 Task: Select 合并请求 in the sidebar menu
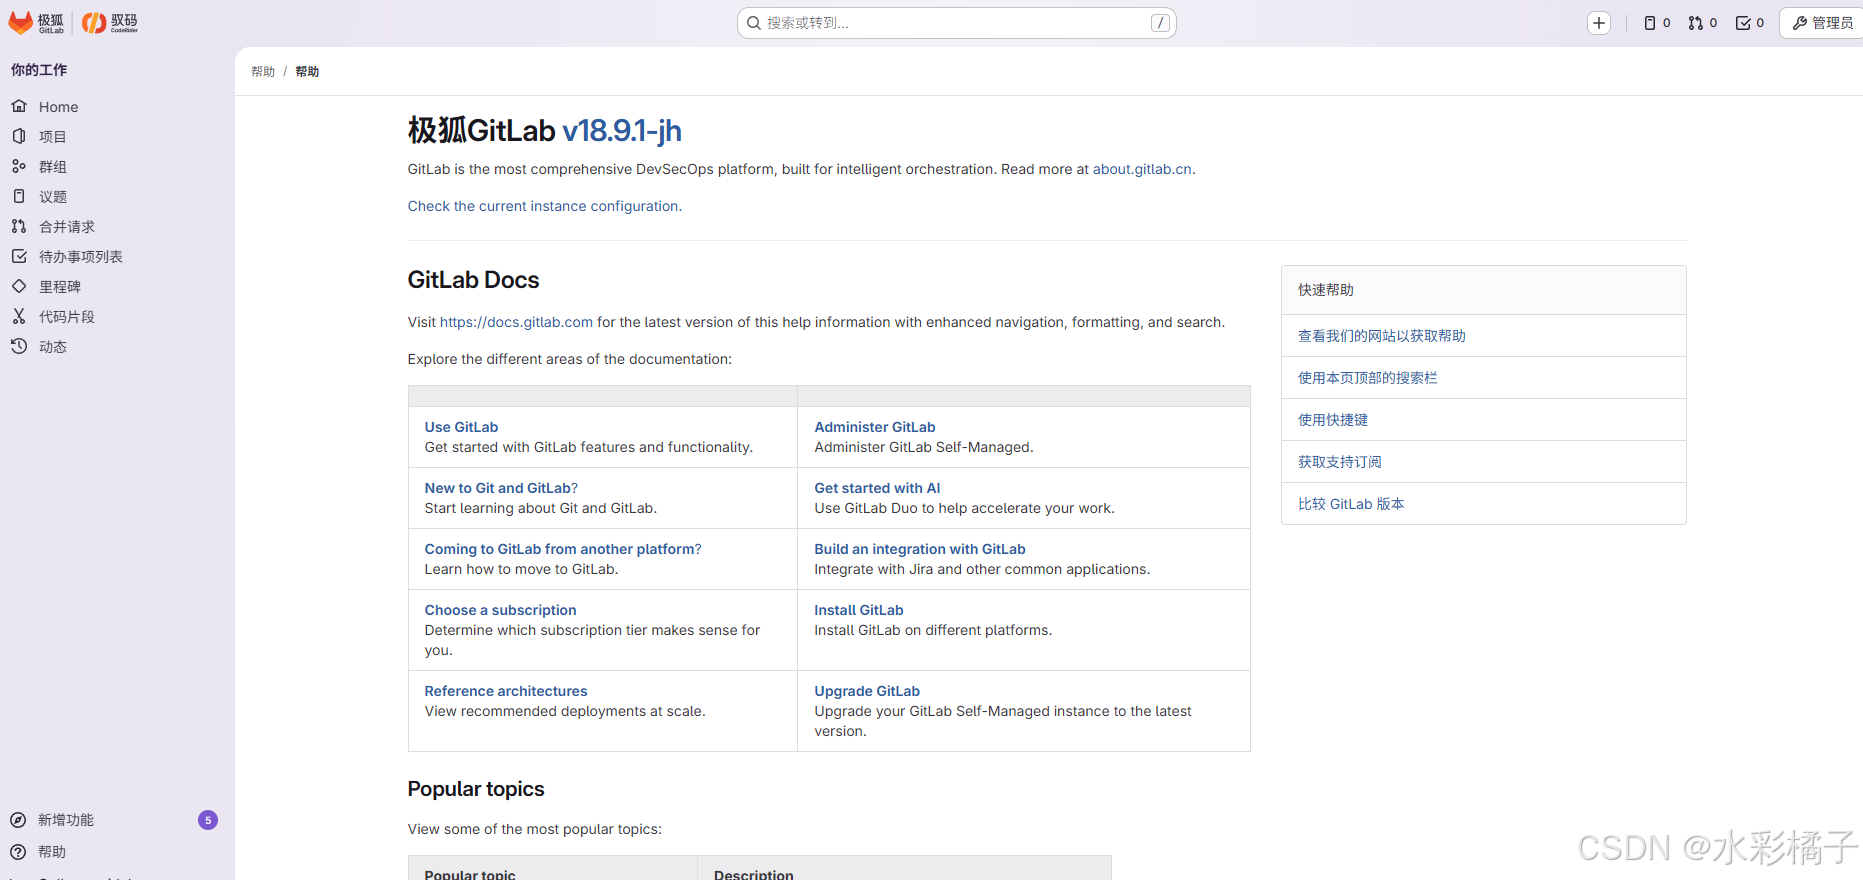[x=67, y=227]
